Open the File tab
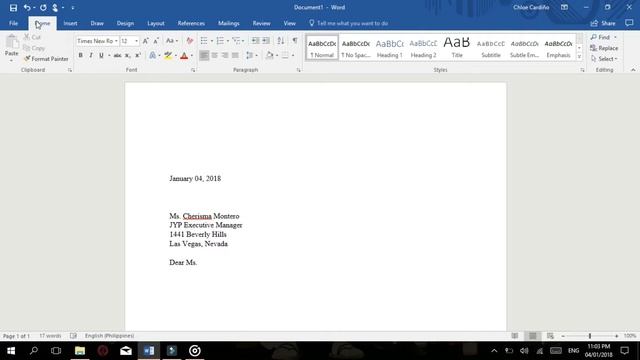 point(13,23)
